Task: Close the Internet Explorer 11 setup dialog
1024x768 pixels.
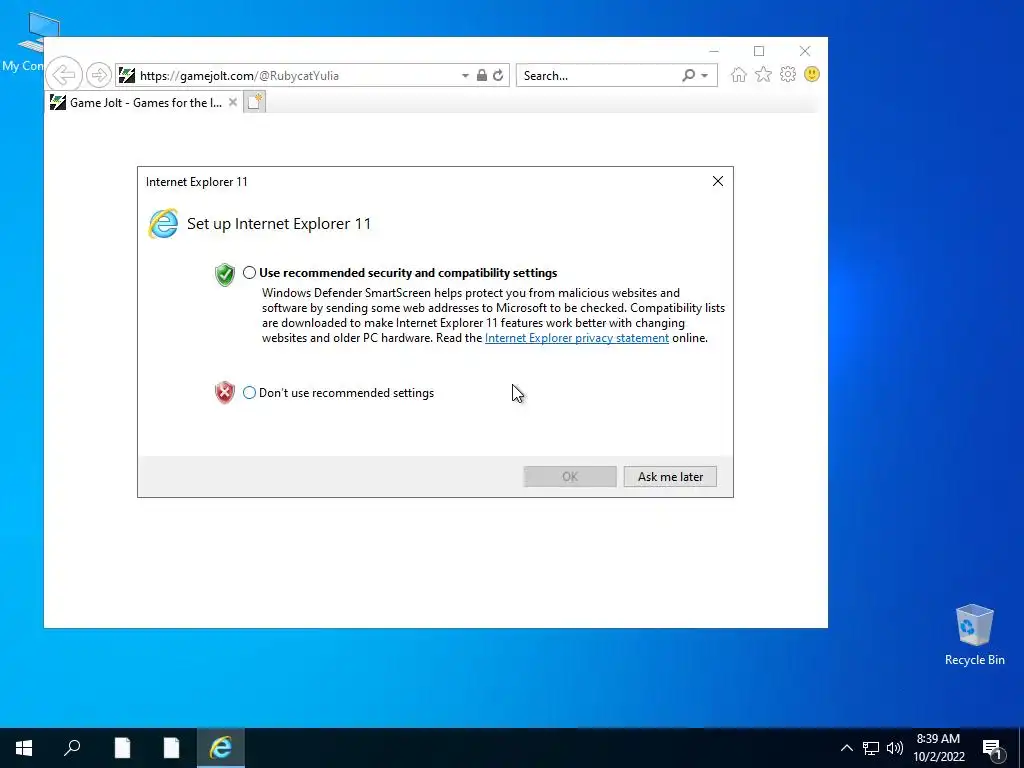Action: (718, 181)
